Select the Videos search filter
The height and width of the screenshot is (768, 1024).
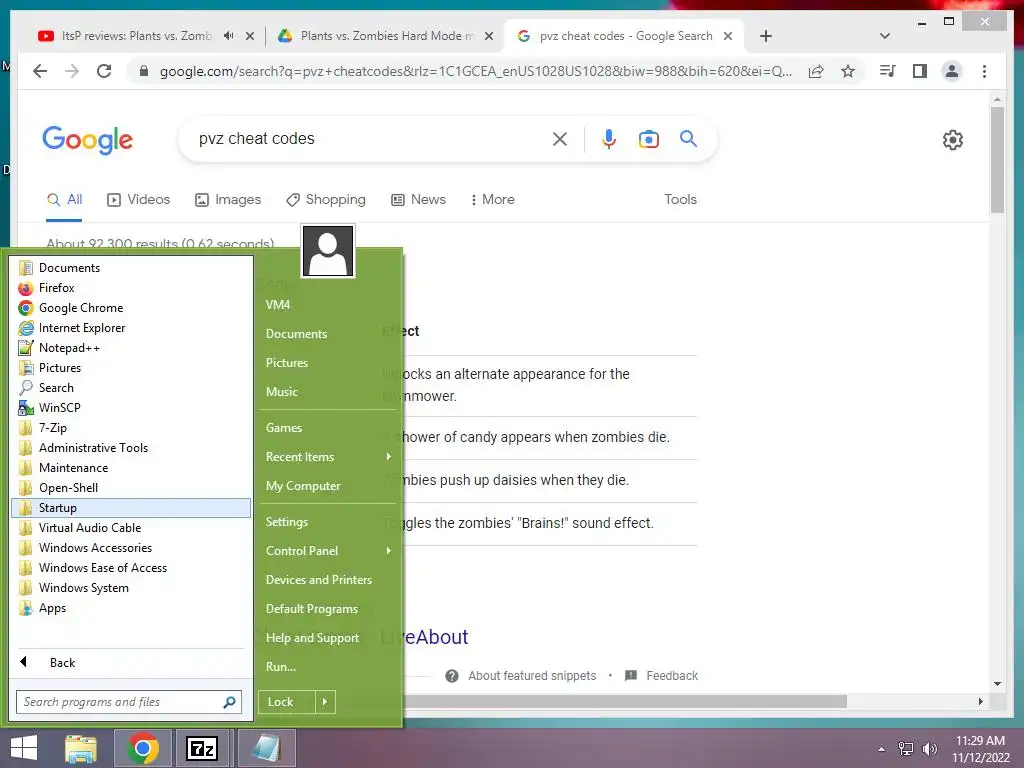tap(138, 200)
